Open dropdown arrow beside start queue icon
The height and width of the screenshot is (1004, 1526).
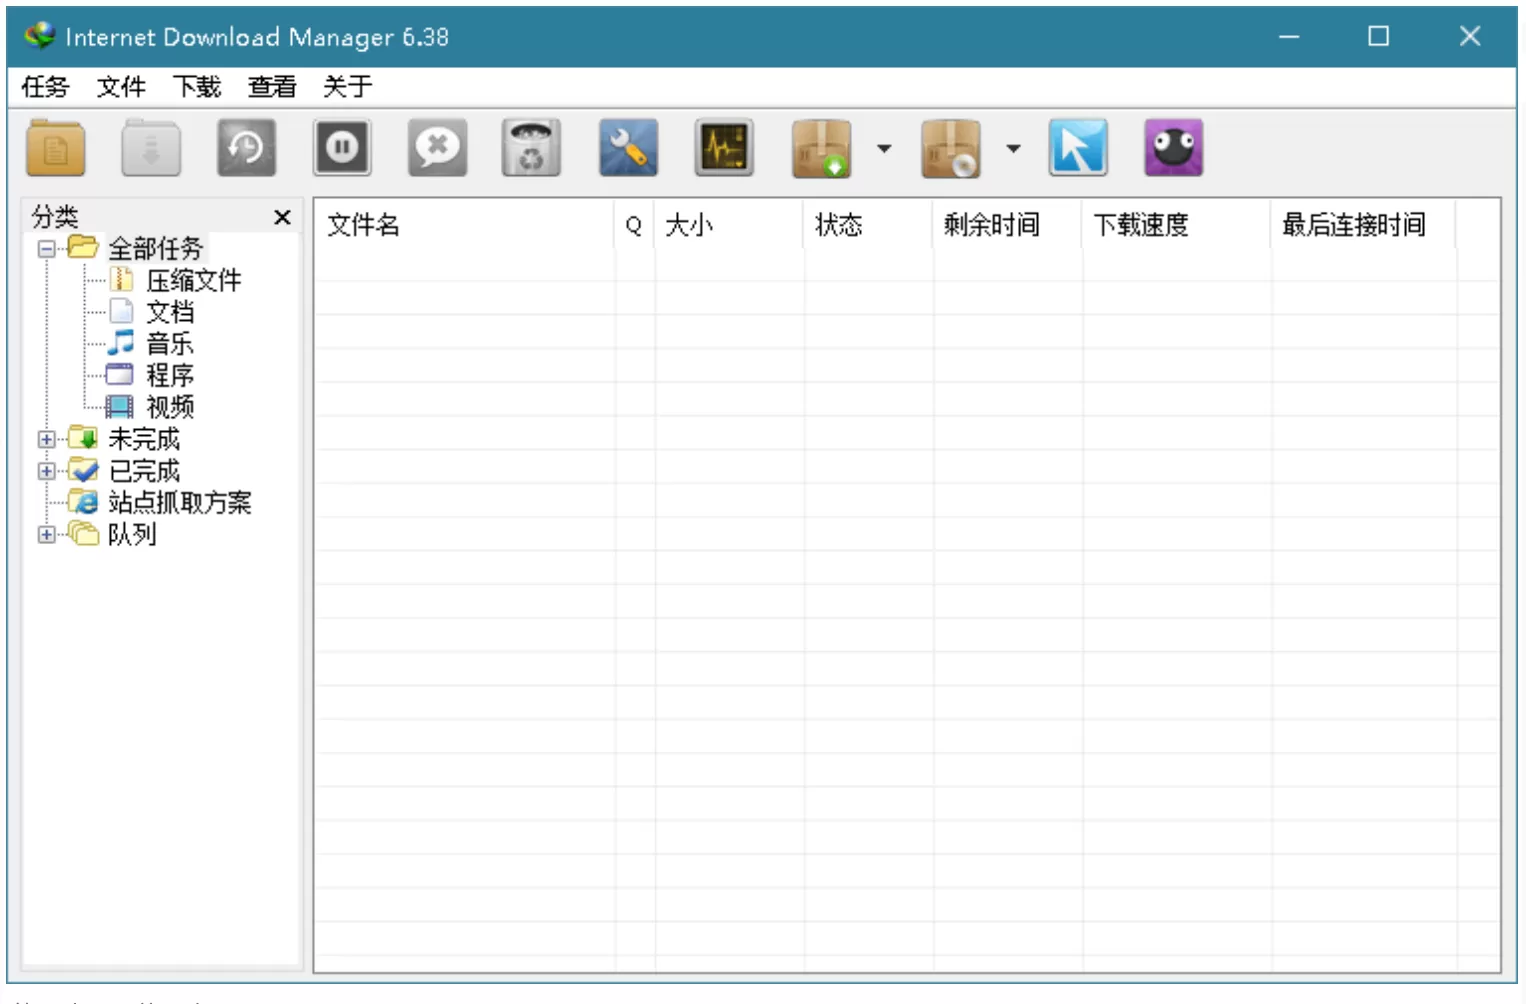pos(884,149)
